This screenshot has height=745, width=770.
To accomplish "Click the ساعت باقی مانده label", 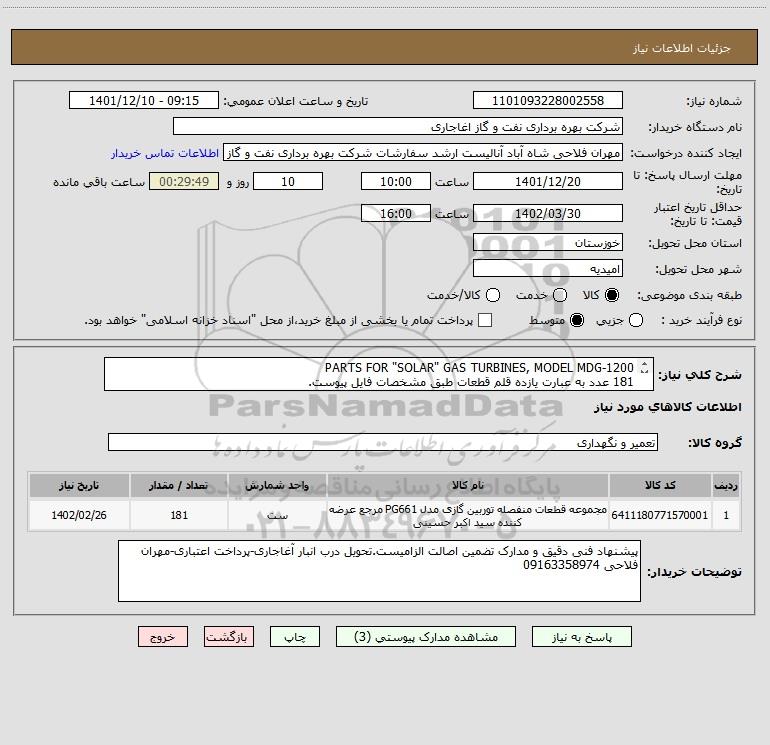I will point(99,182).
